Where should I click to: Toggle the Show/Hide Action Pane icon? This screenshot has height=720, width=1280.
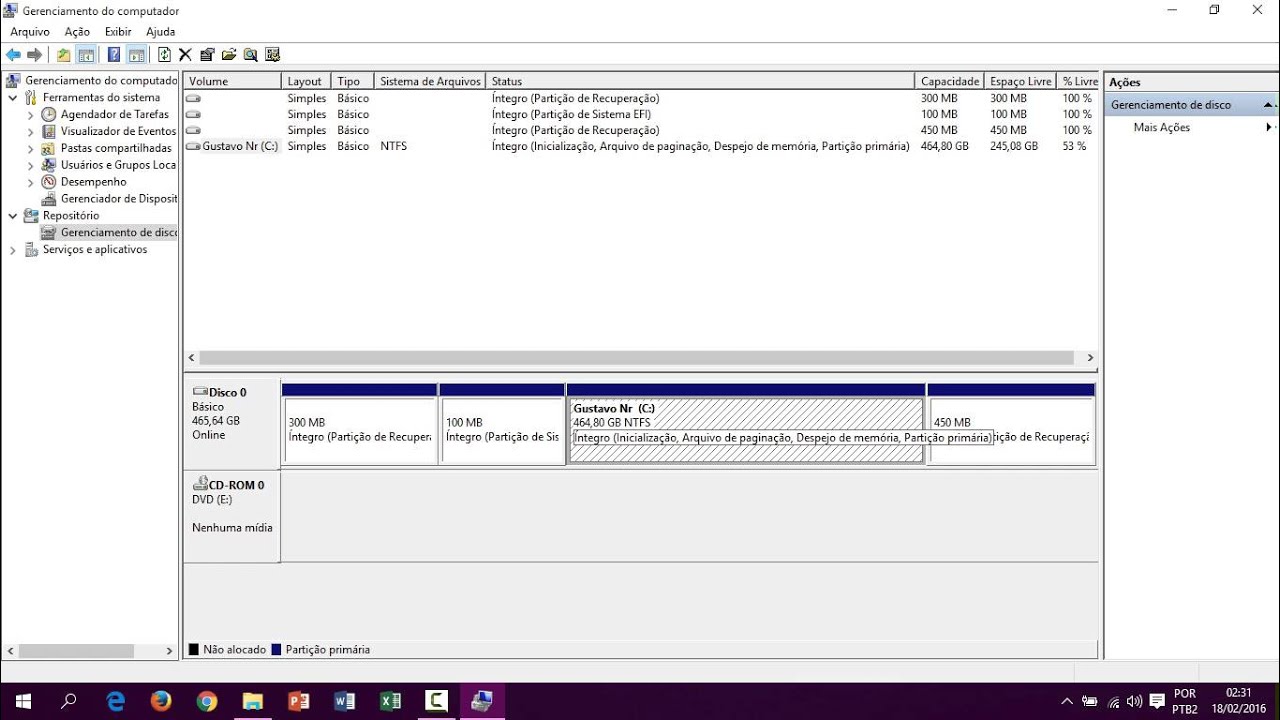137,55
